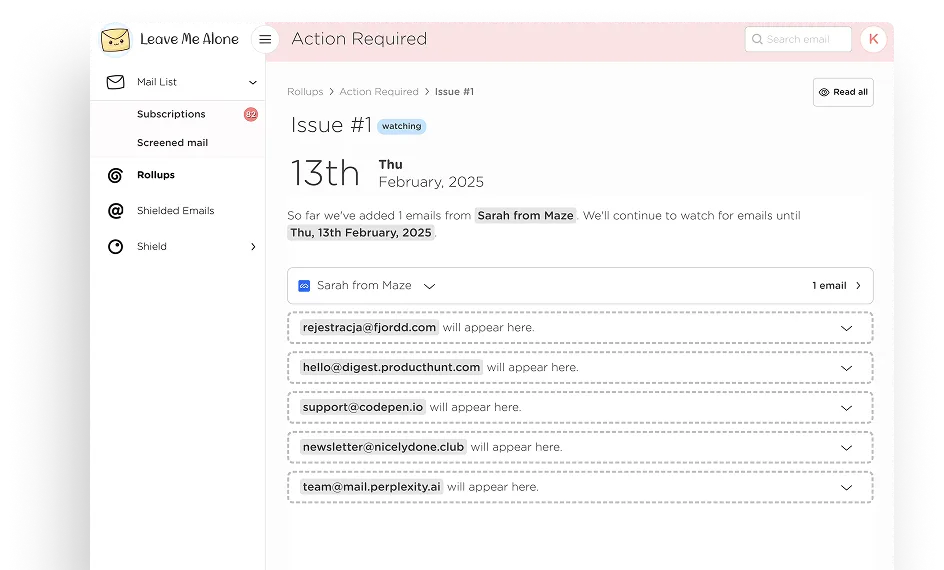Click the eye icon in Read all
The width and height of the screenshot is (944, 570).
pyautogui.click(x=824, y=92)
